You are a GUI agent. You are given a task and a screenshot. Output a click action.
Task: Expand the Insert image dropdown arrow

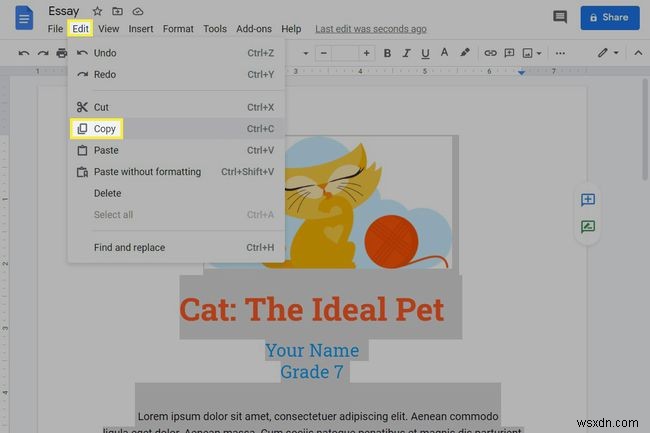tap(539, 53)
